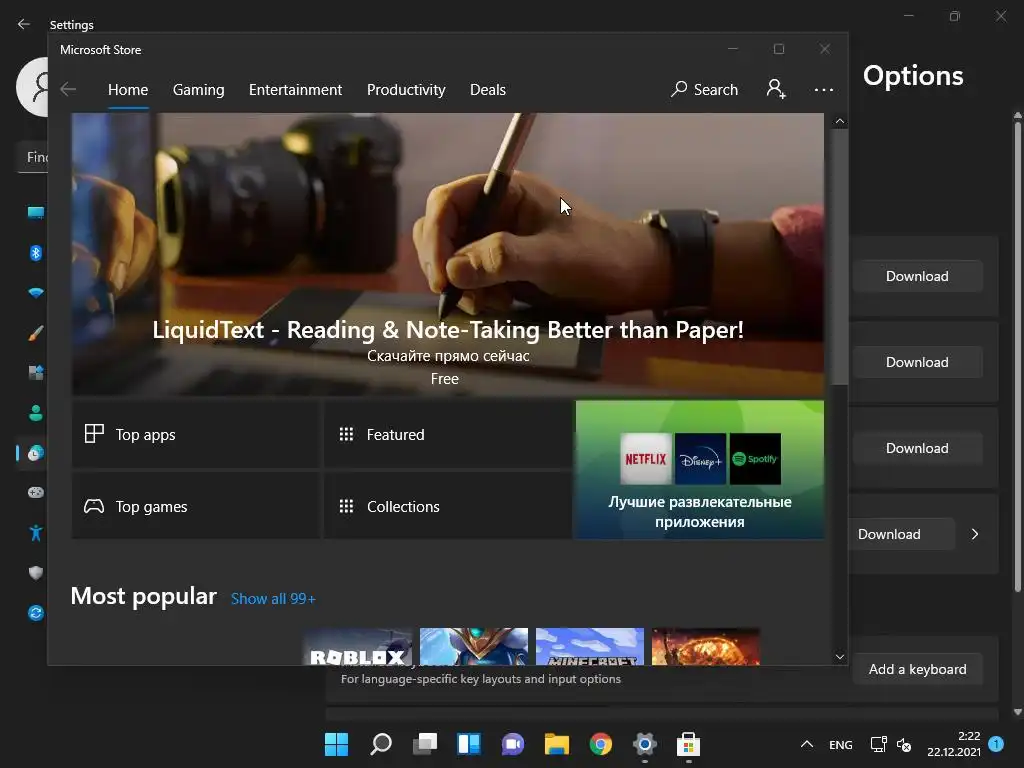Open Top games tile
The height and width of the screenshot is (768, 1024).
point(196,506)
